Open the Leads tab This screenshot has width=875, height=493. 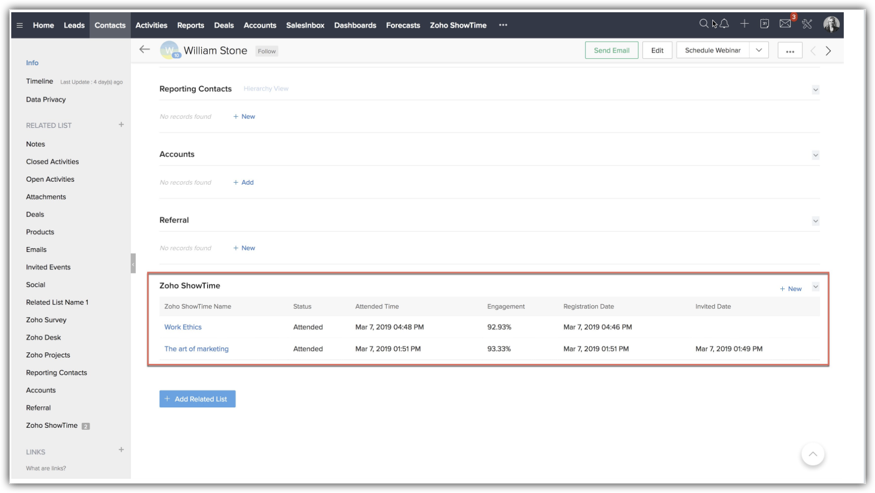[74, 25]
